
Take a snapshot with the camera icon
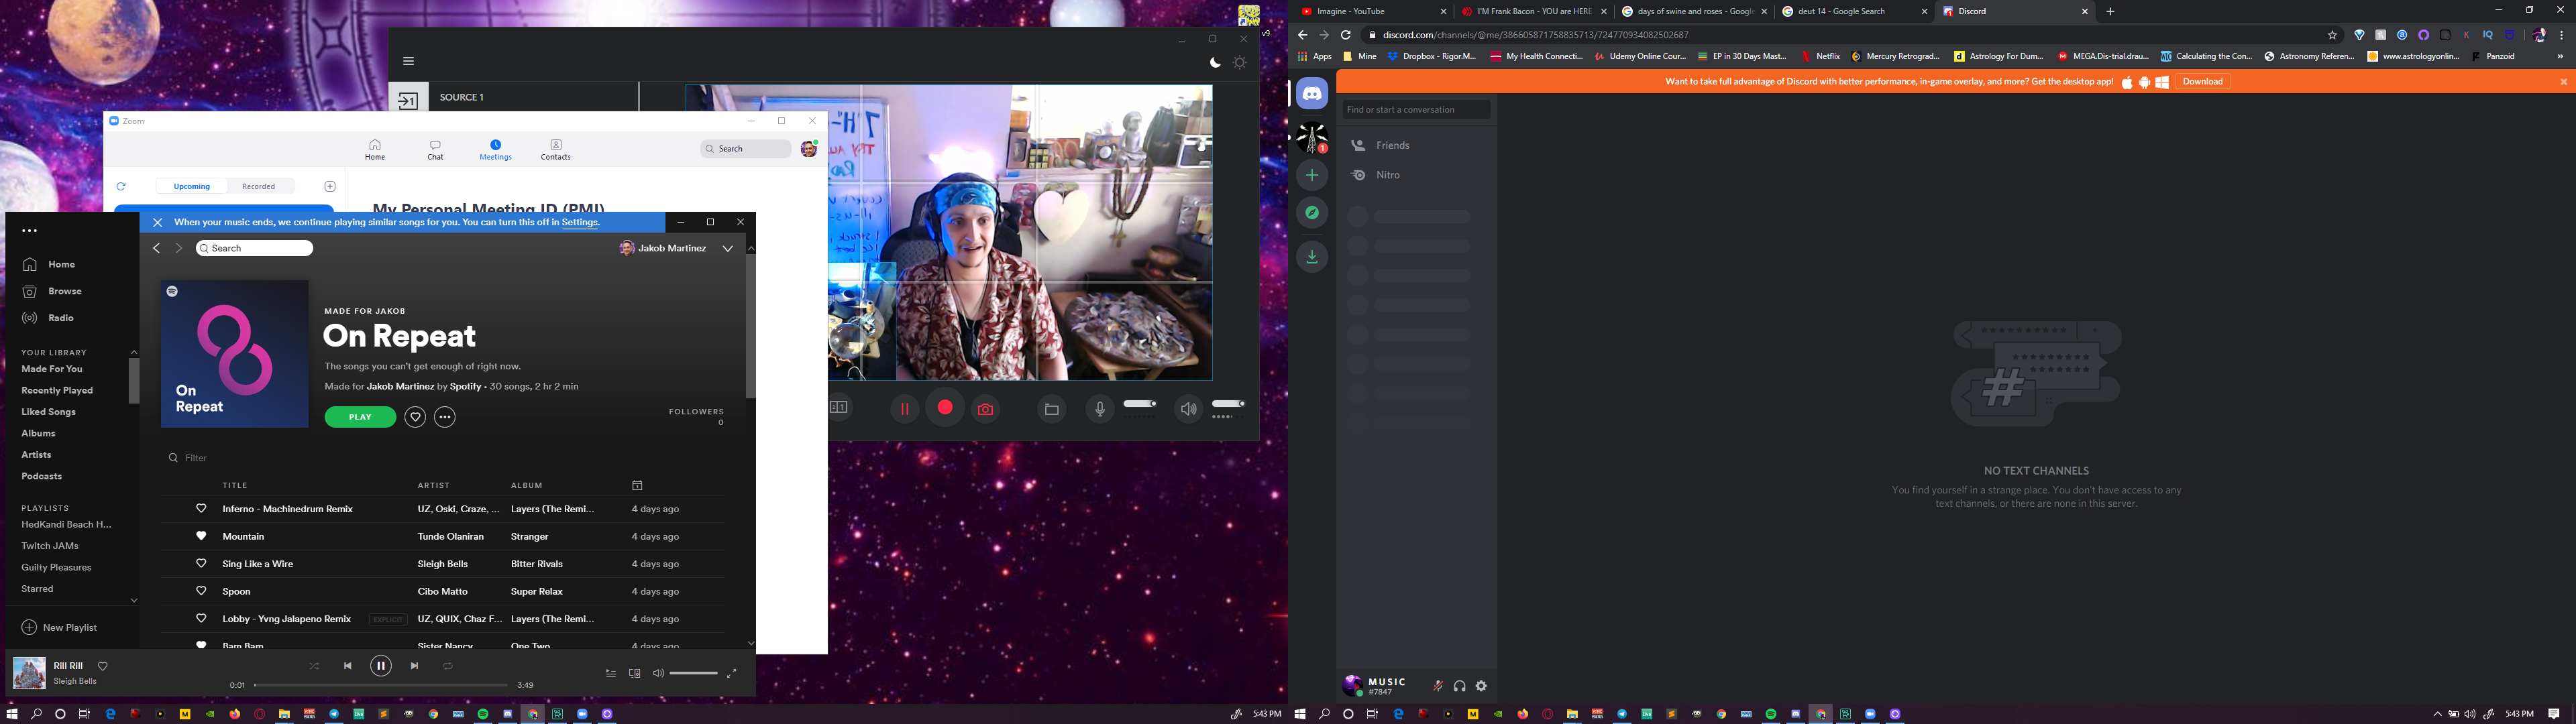pos(986,409)
